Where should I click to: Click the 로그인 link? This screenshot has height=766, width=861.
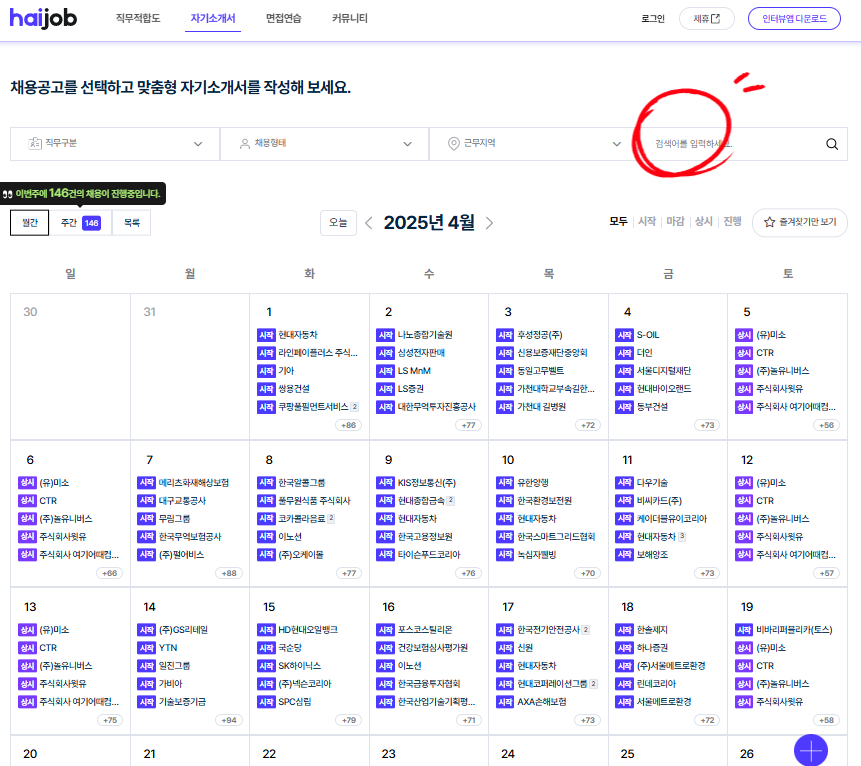point(653,19)
